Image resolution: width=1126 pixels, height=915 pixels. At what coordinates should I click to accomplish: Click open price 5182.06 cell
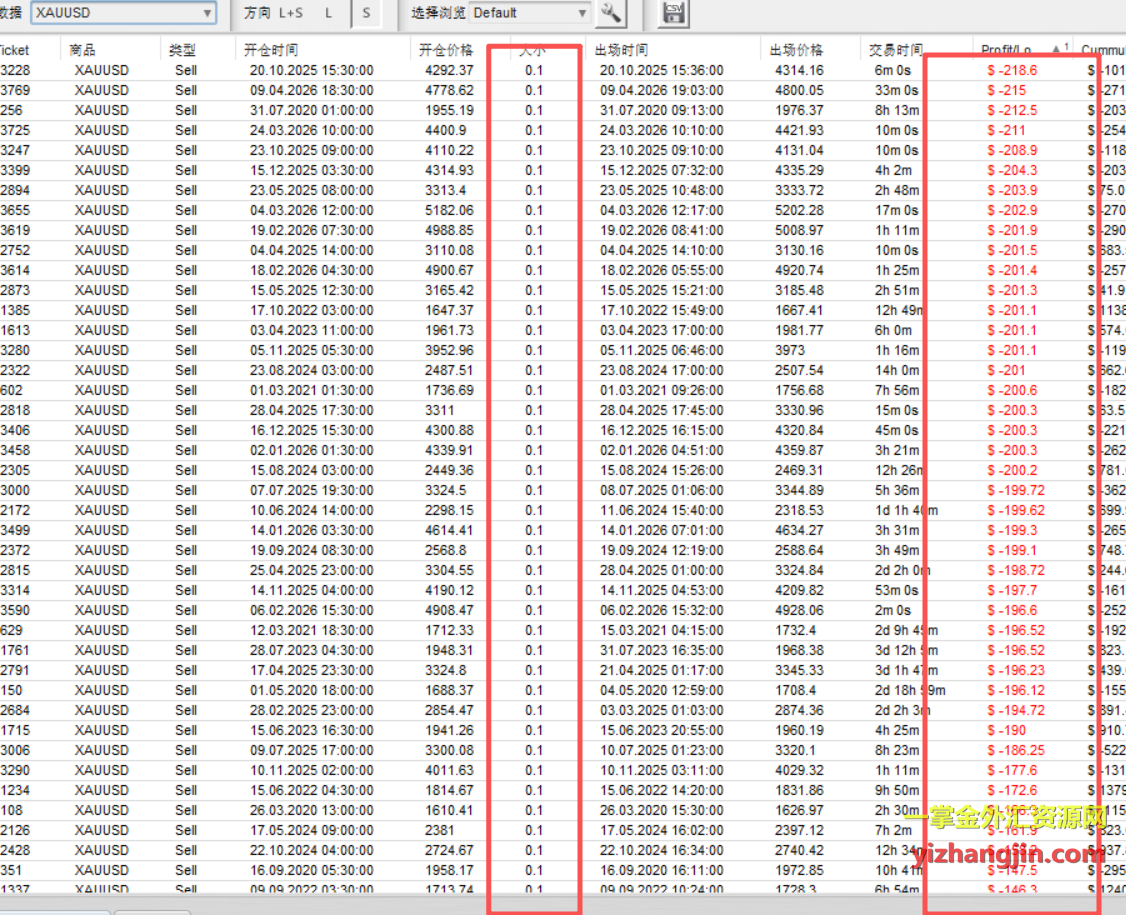(x=449, y=211)
